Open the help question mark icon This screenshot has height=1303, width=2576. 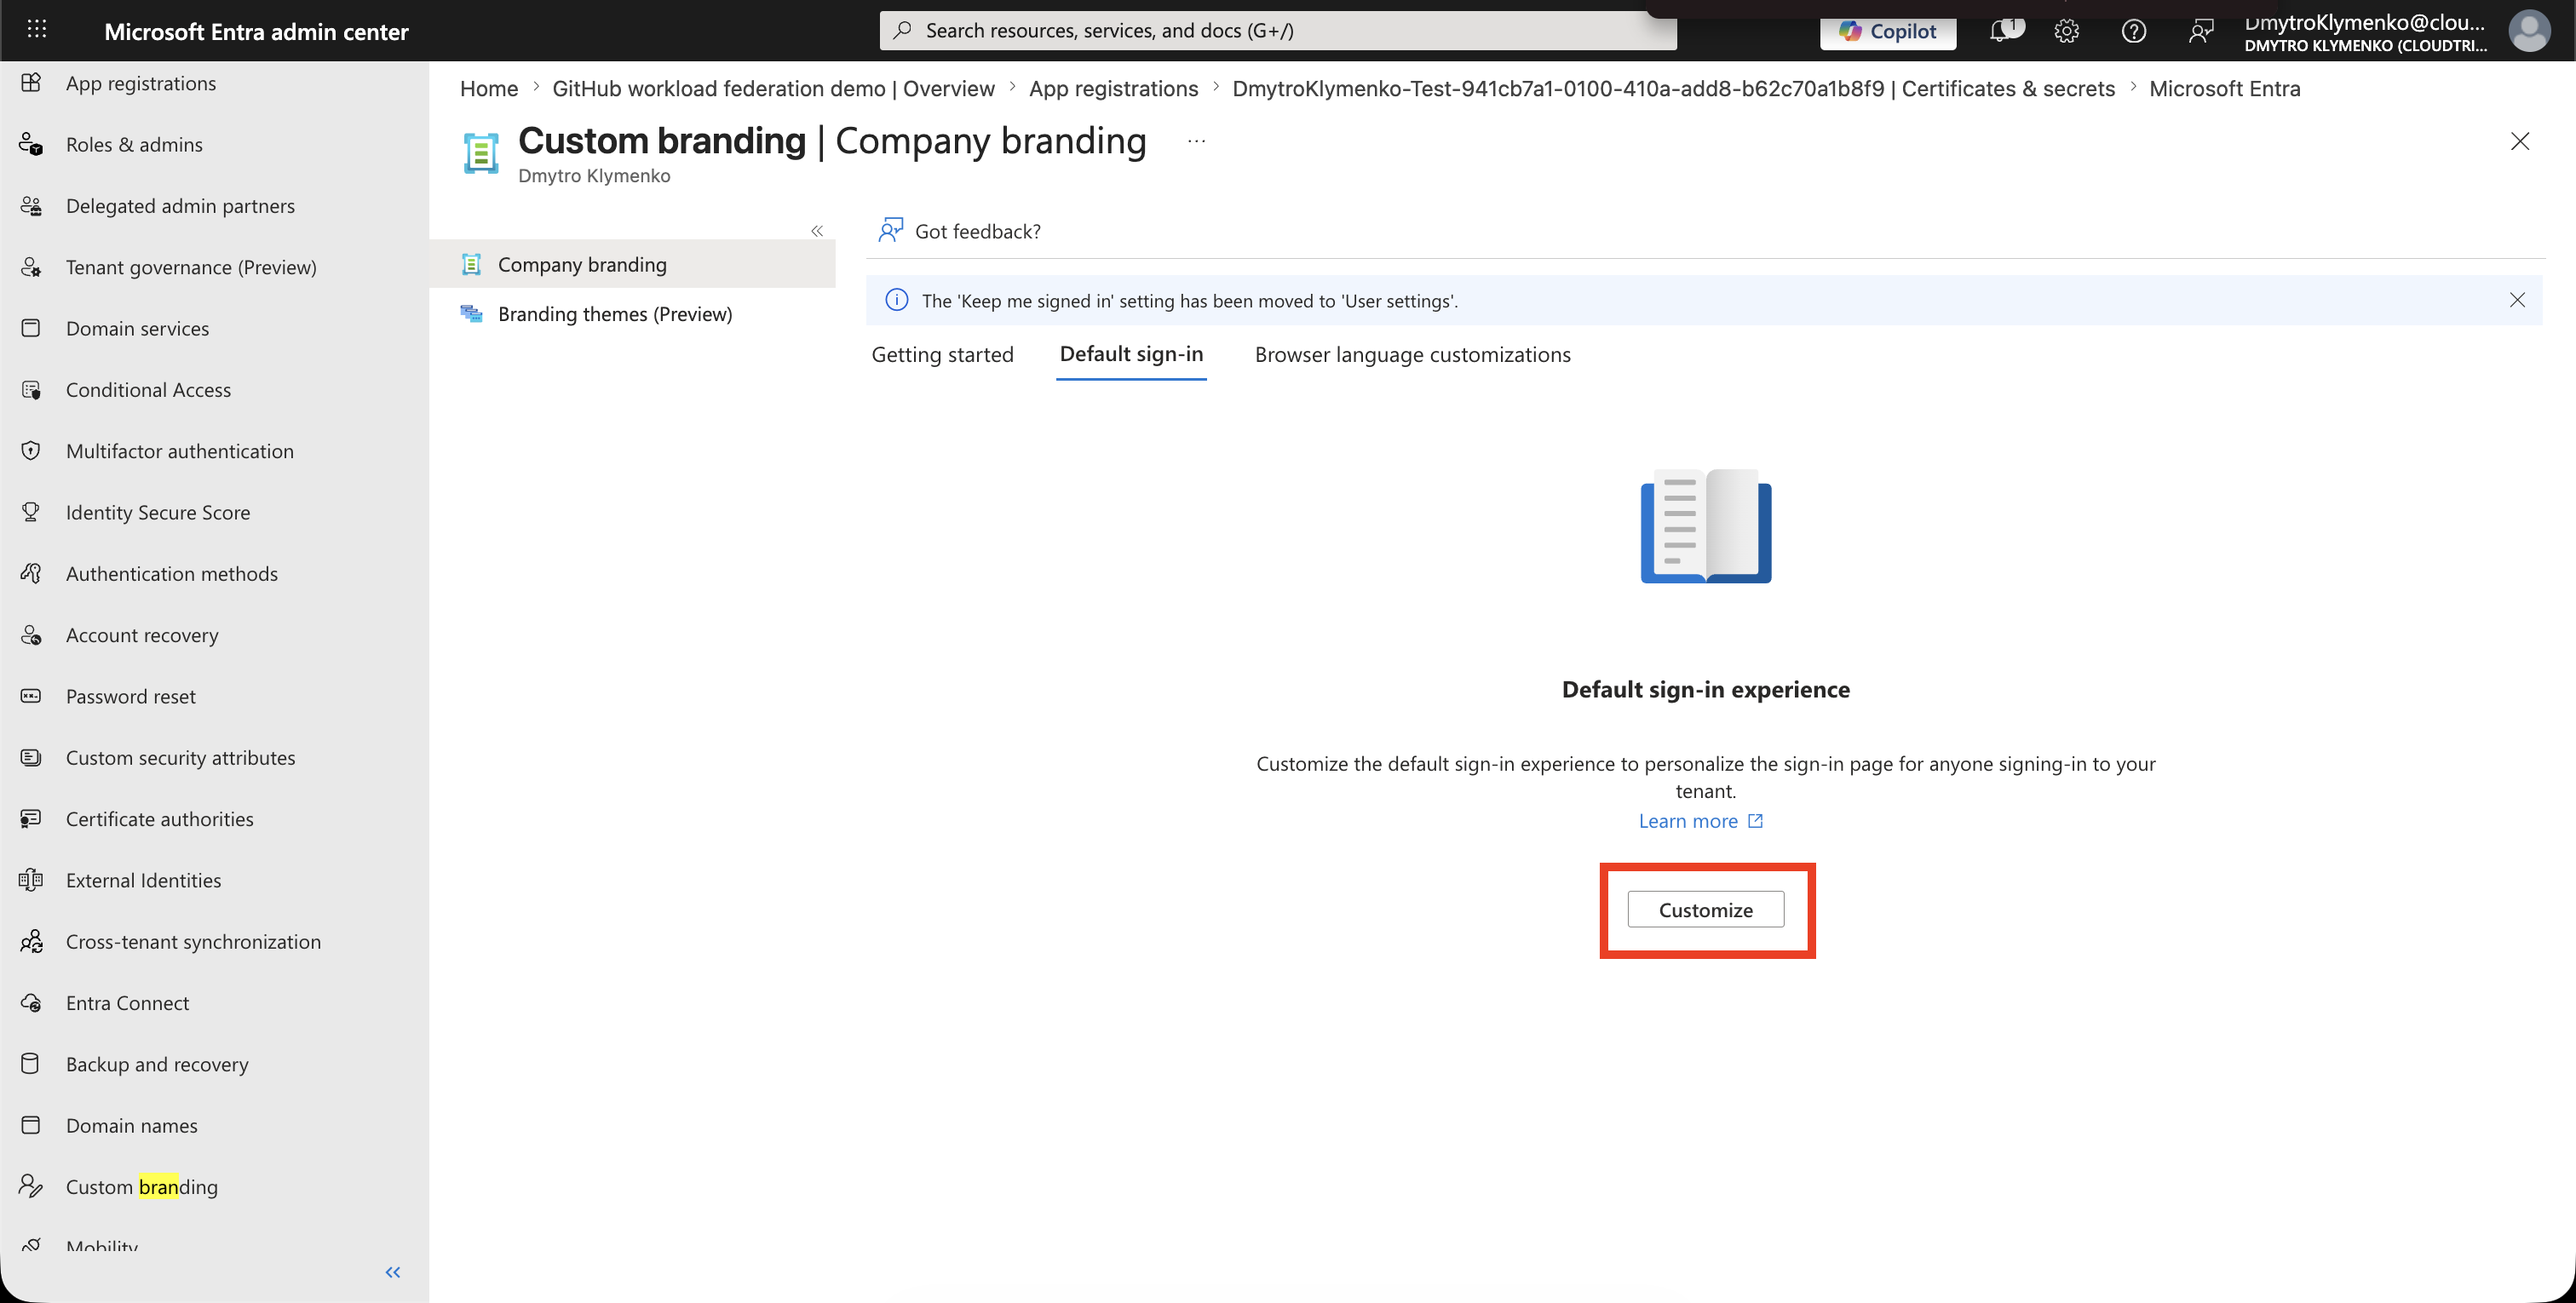(2133, 31)
